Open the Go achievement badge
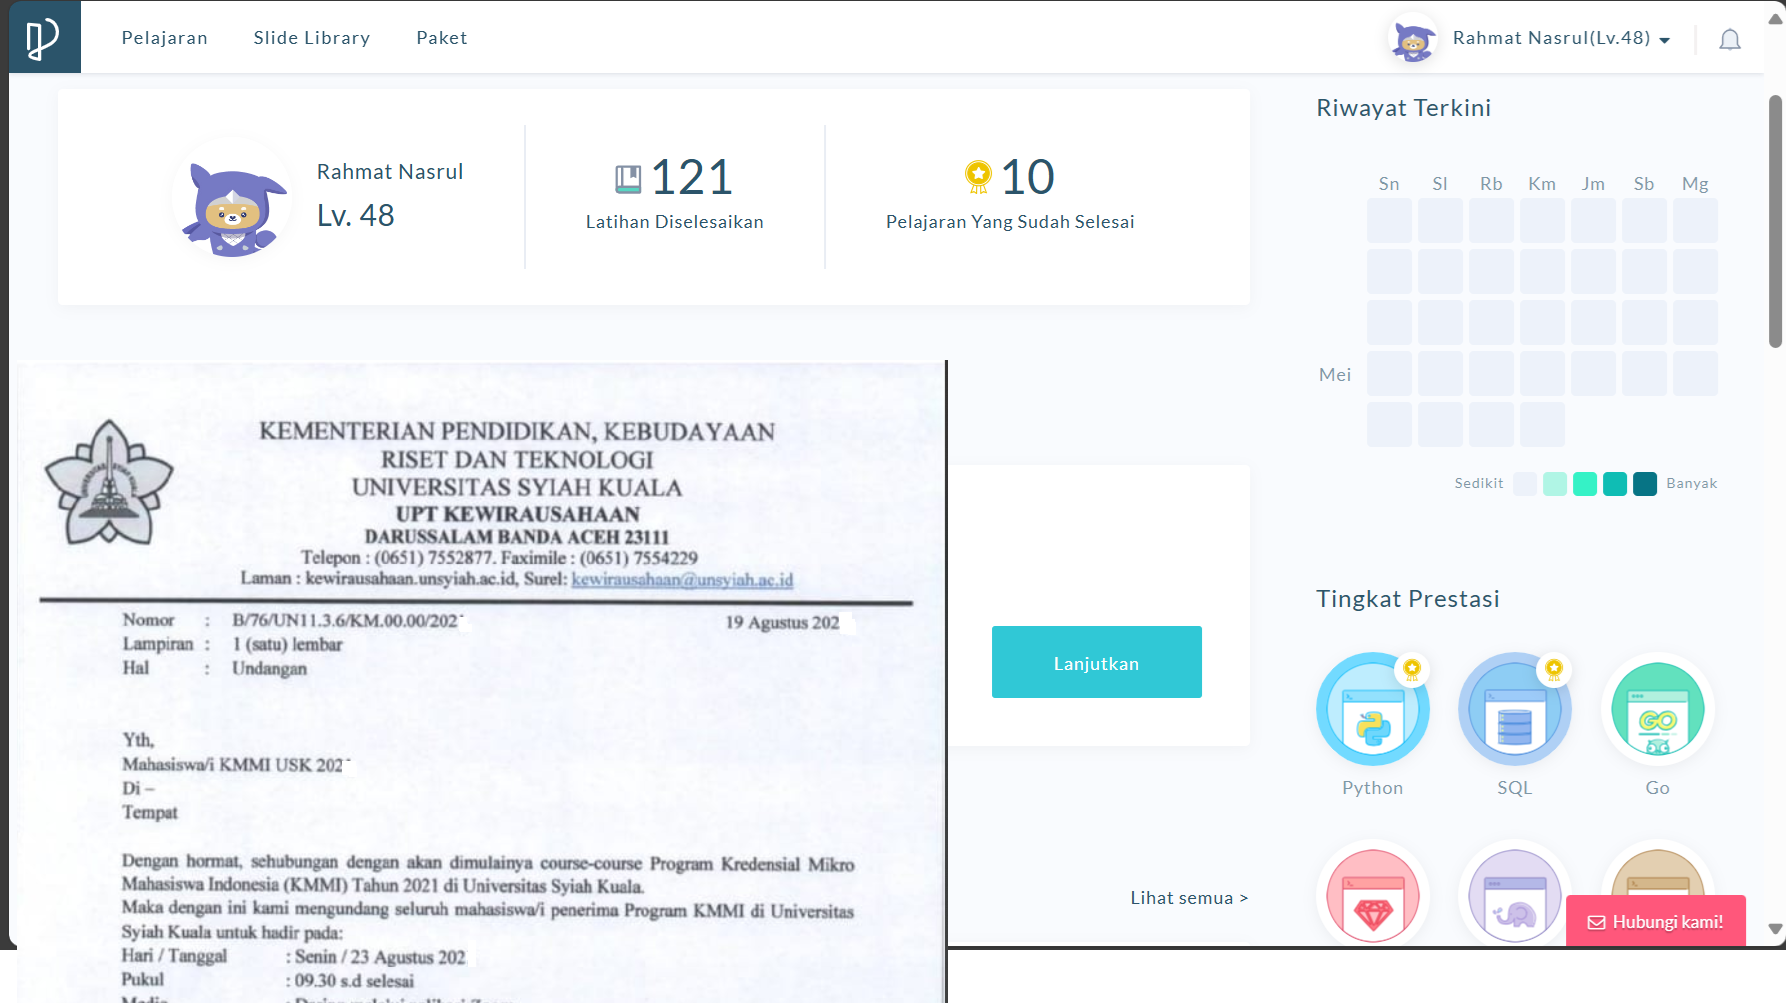The width and height of the screenshot is (1786, 1003). (1658, 709)
